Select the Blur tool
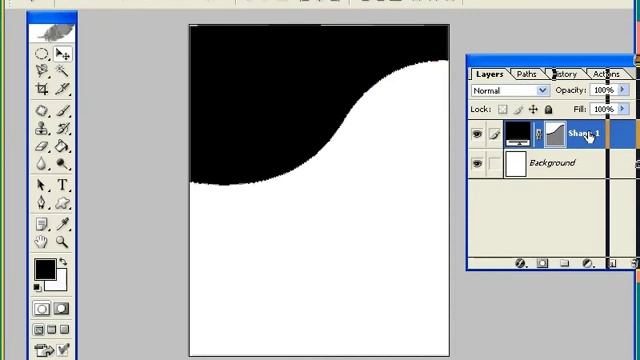This screenshot has width=640, height=360. (41, 163)
